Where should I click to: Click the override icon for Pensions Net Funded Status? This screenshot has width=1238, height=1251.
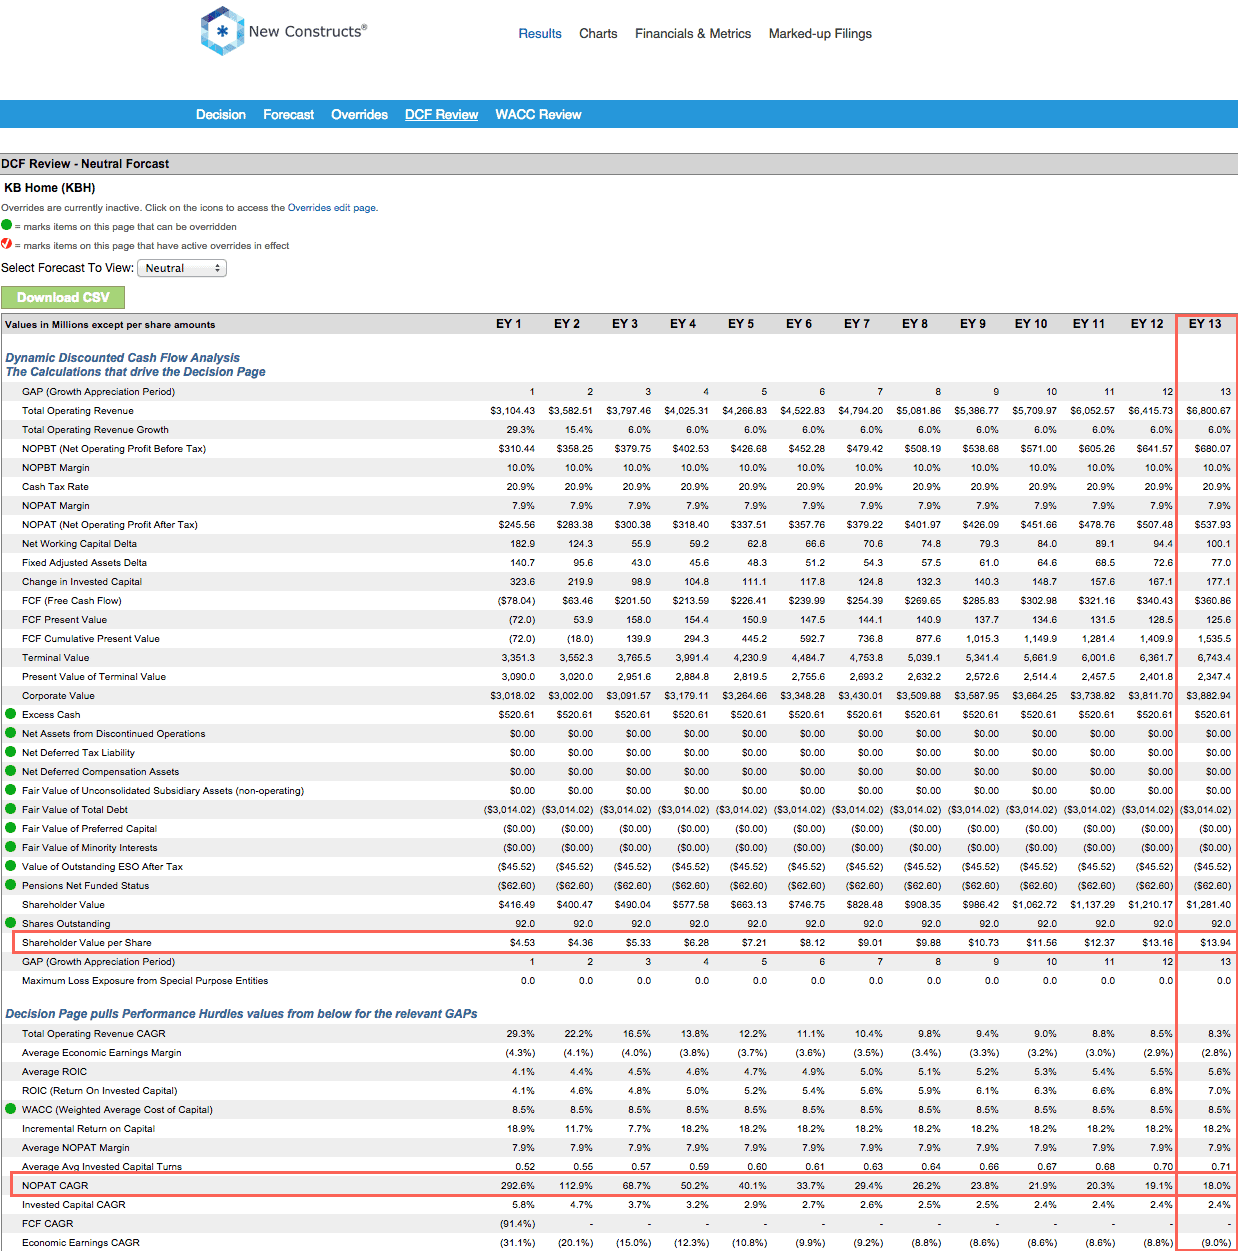pos(11,885)
